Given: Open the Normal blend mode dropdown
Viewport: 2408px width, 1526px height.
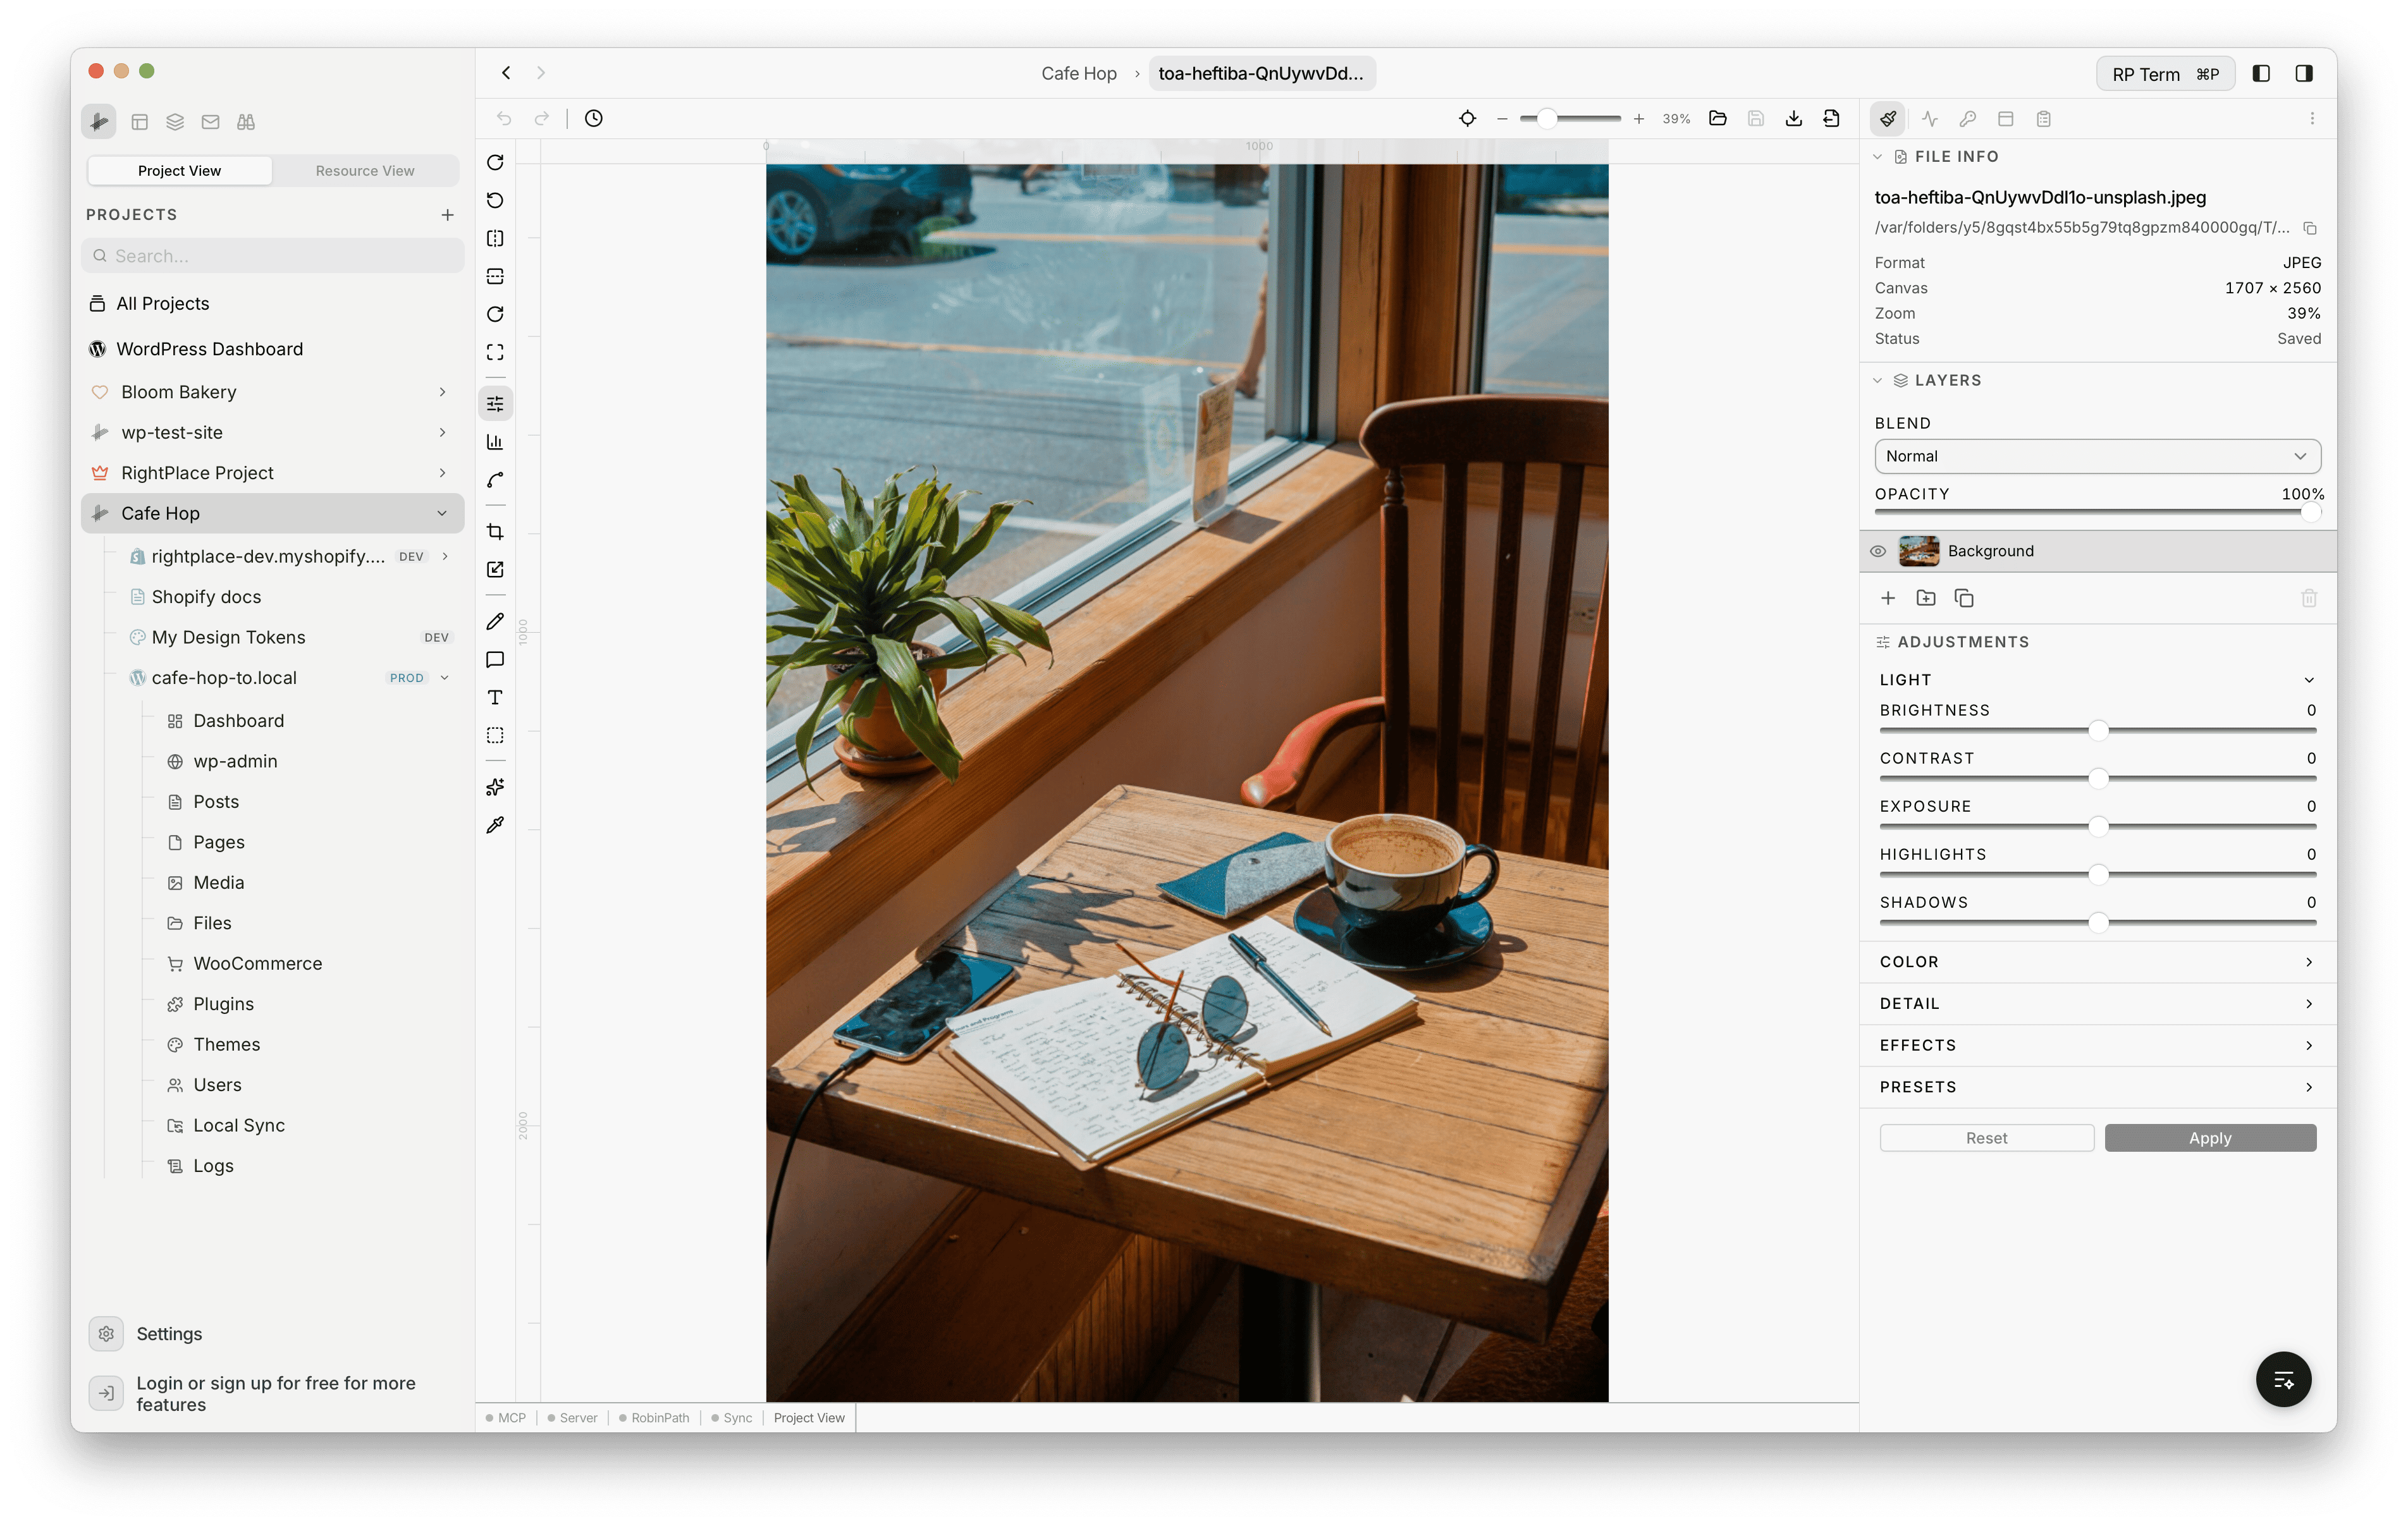Looking at the screenshot, I should click(x=2097, y=456).
